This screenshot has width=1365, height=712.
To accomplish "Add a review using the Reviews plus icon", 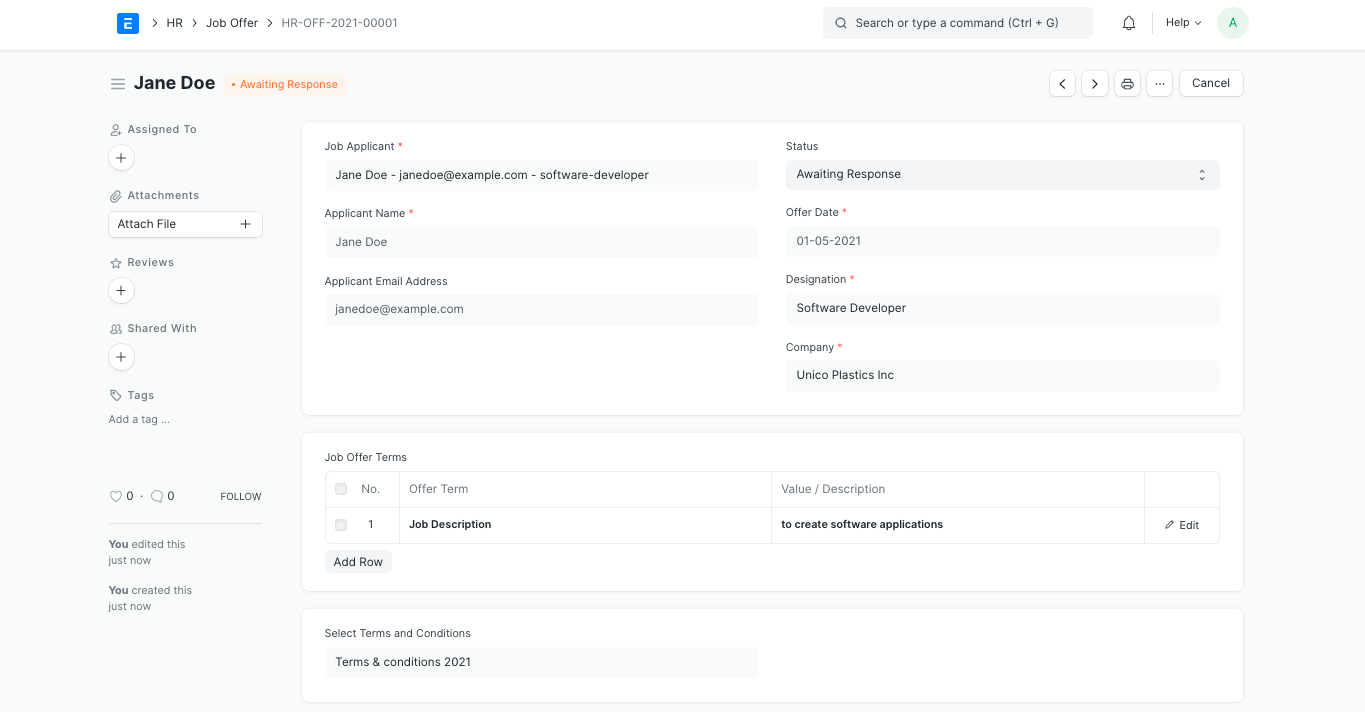I will click(121, 290).
